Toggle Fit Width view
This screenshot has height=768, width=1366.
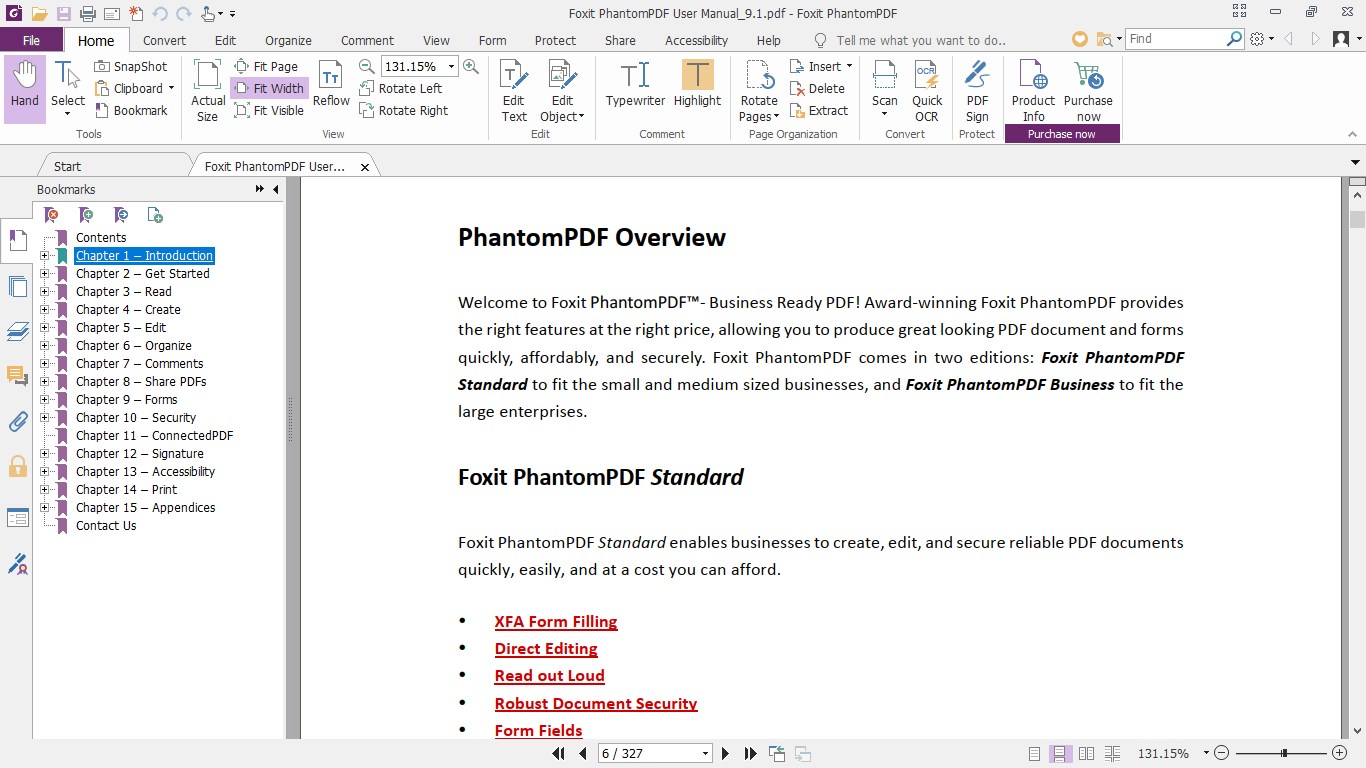pos(269,88)
